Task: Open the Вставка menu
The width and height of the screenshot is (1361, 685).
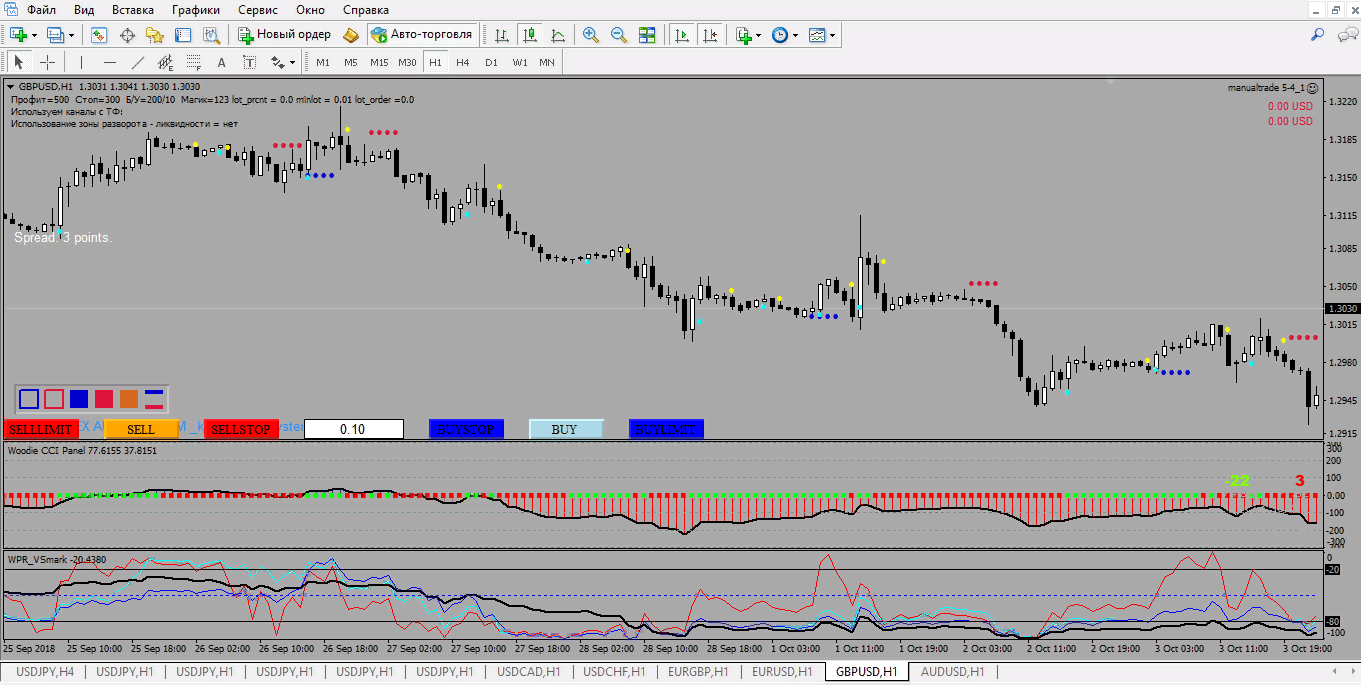Action: (x=133, y=10)
